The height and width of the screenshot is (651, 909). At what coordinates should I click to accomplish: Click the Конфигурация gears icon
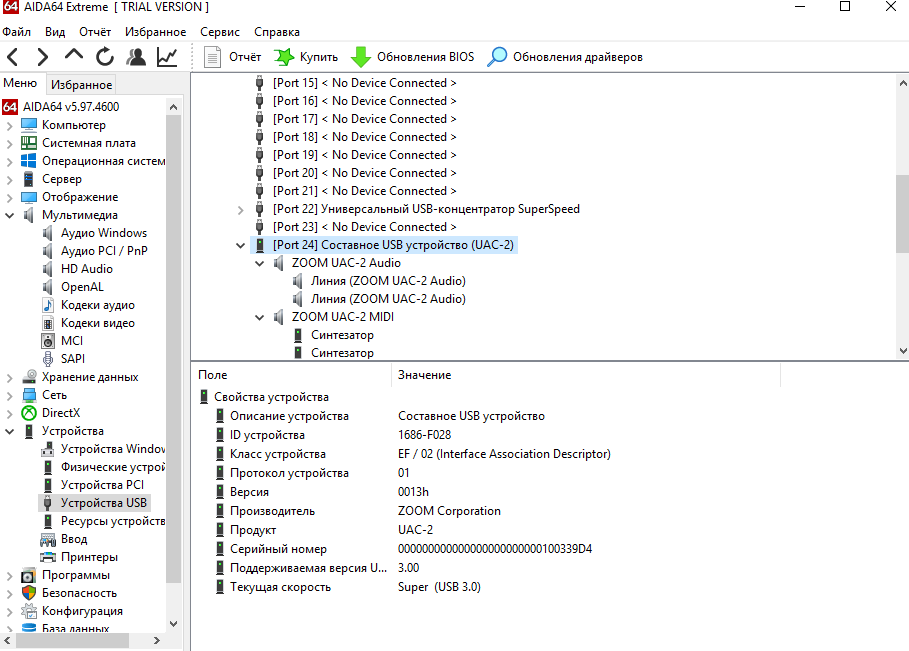coord(29,611)
